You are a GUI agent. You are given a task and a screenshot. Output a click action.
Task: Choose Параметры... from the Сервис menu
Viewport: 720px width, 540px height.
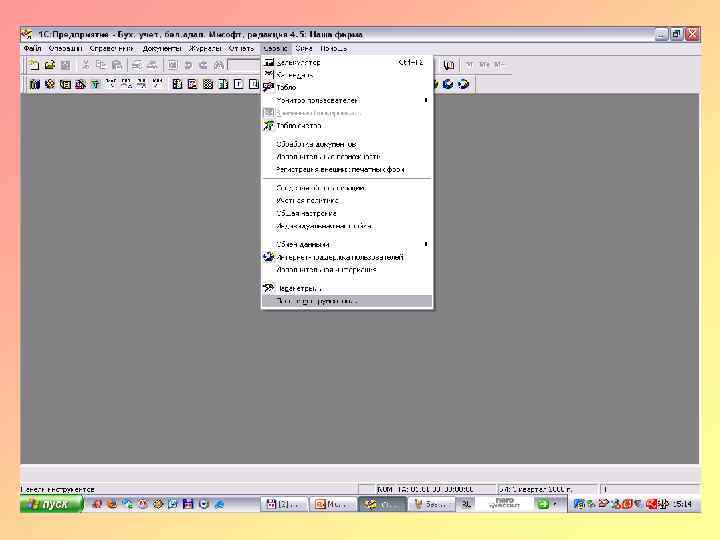click(x=347, y=288)
